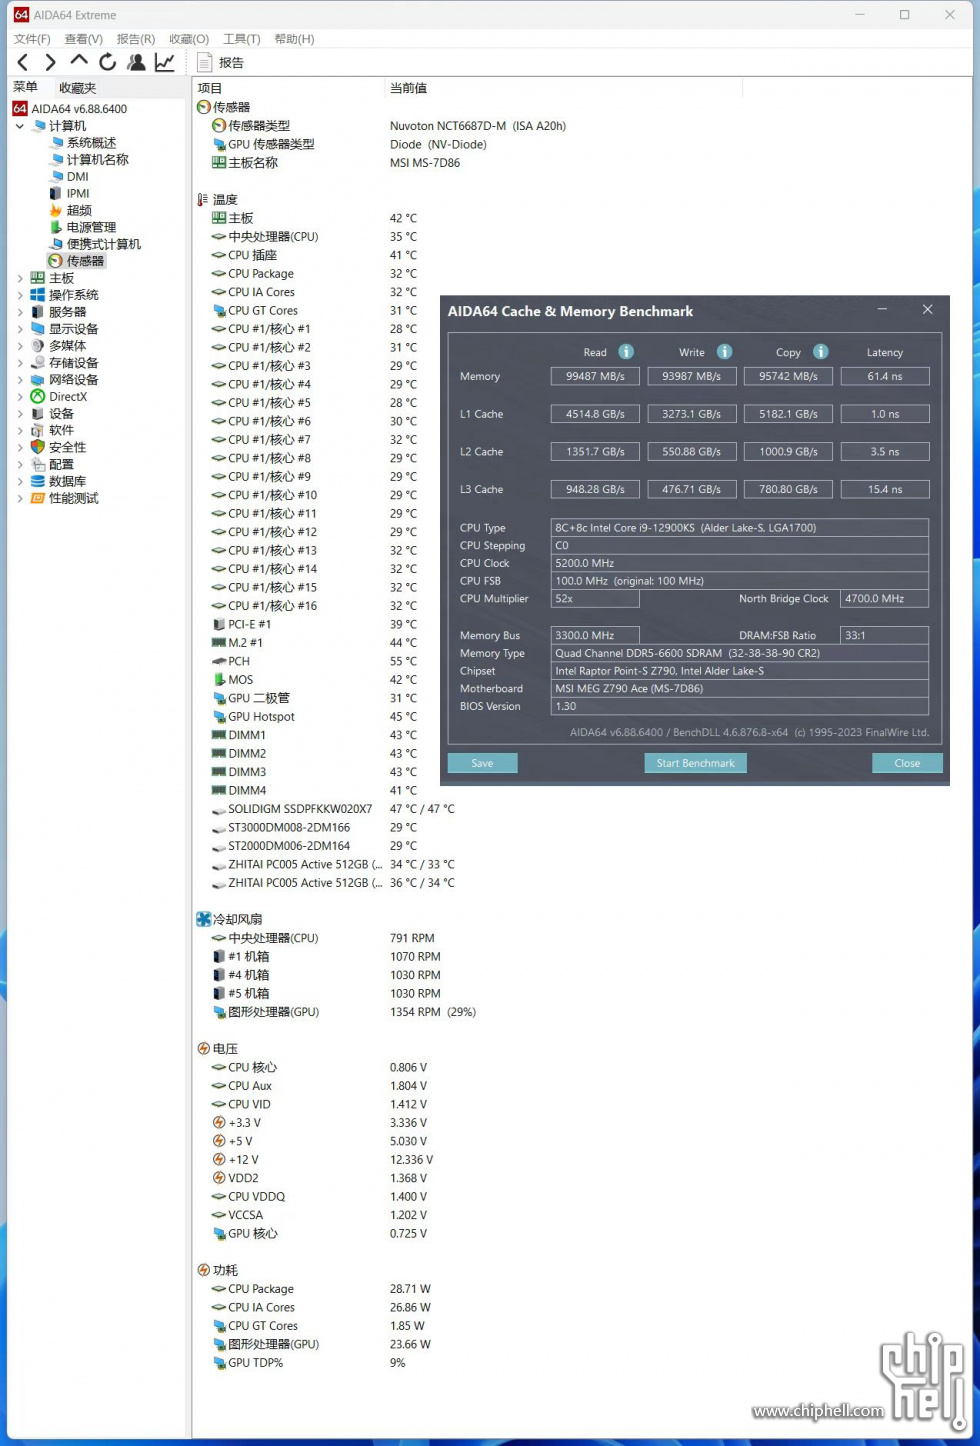Click the 配置 configuration icon
This screenshot has height=1446, width=980.
tap(38, 464)
